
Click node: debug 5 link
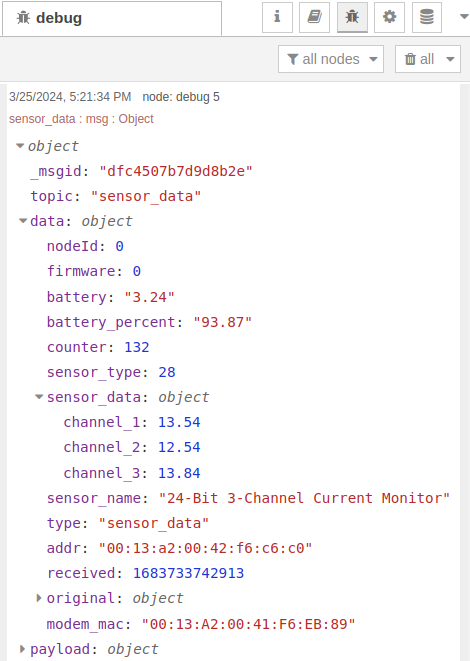(x=181, y=97)
